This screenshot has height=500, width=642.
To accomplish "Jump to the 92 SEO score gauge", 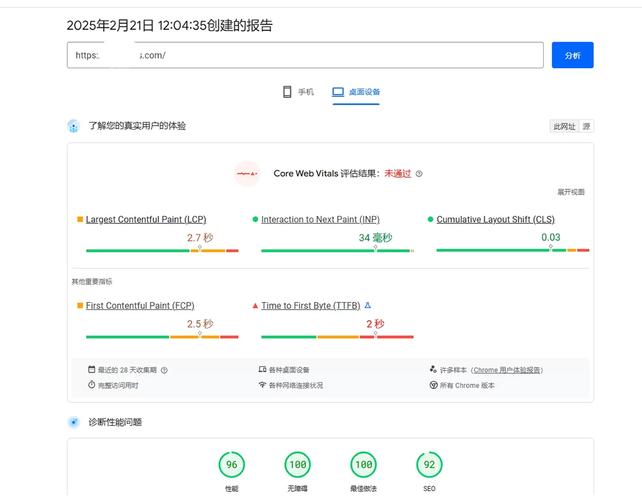I will tap(429, 465).
